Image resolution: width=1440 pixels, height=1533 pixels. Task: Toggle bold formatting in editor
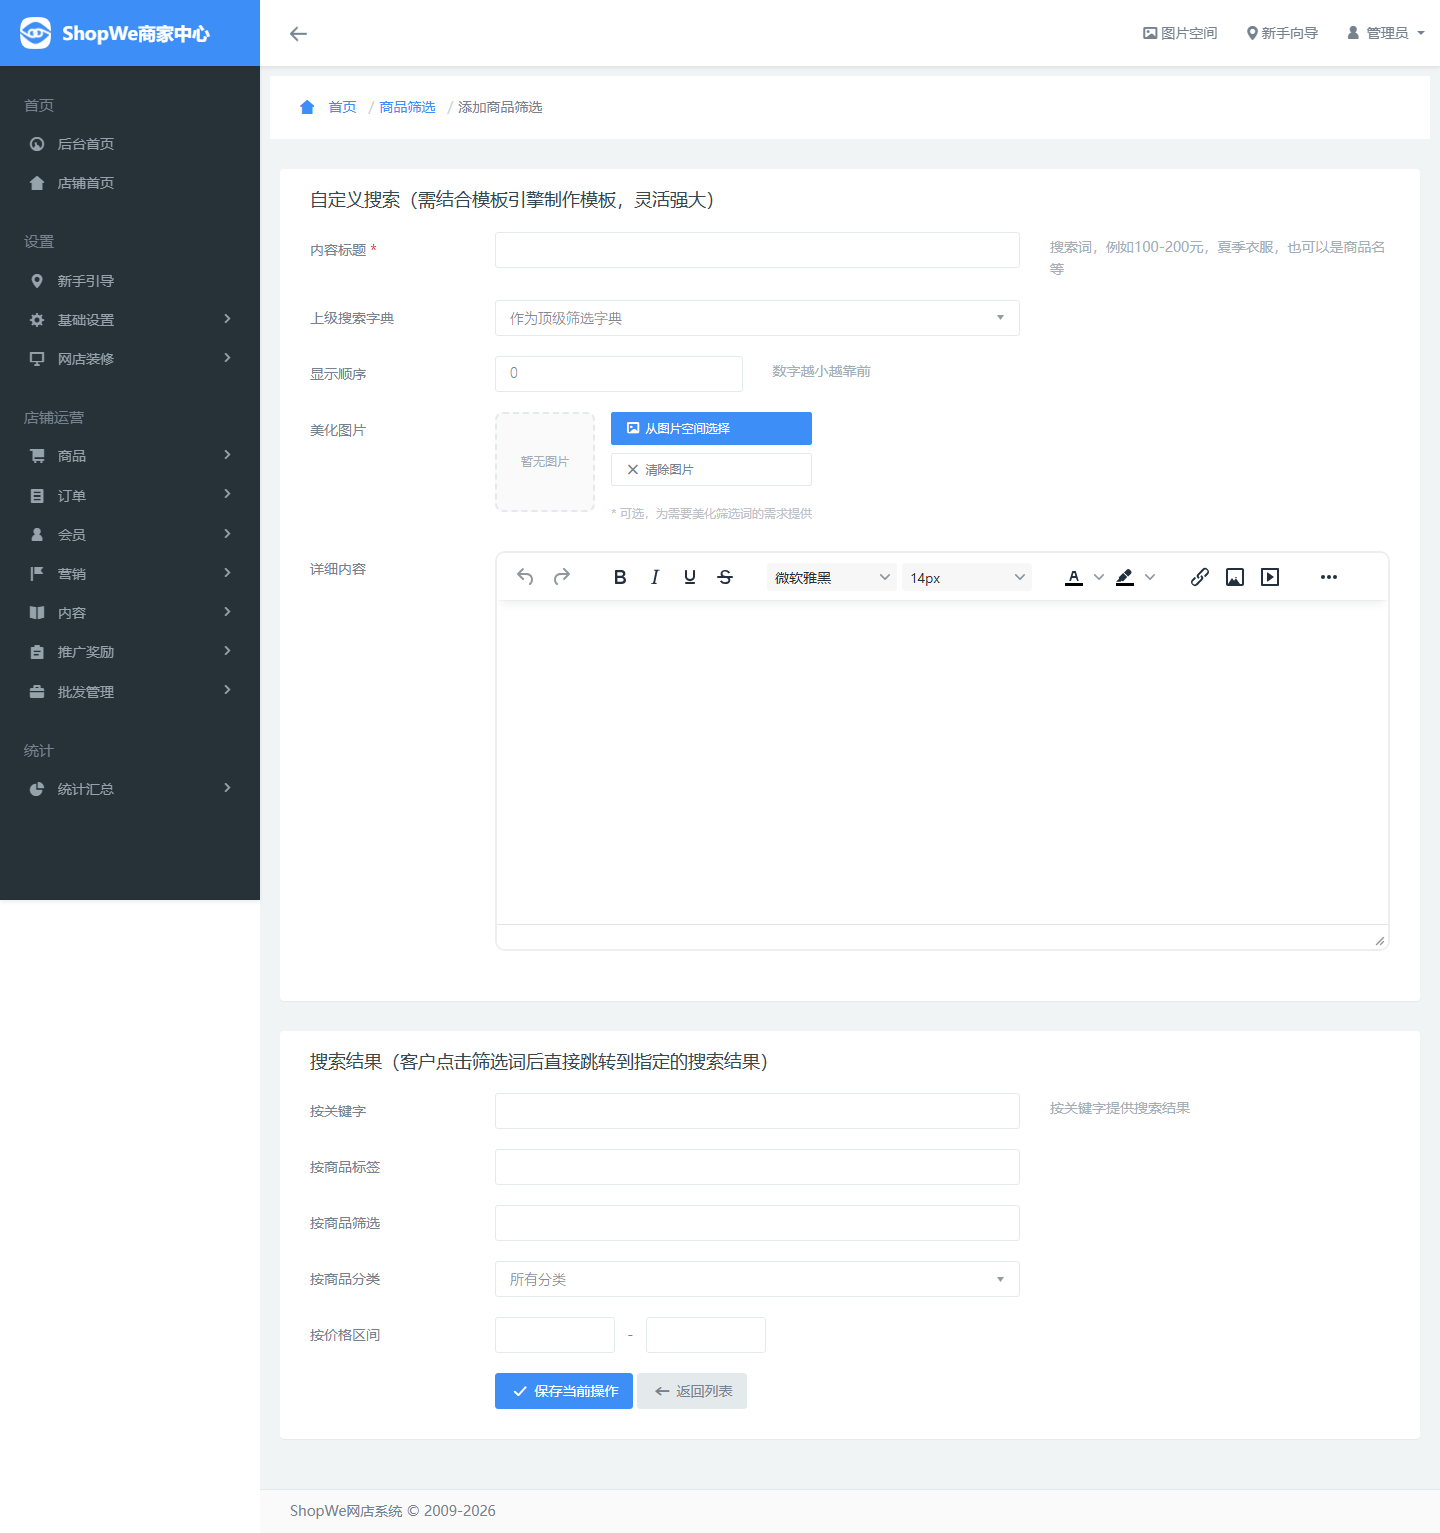[620, 577]
